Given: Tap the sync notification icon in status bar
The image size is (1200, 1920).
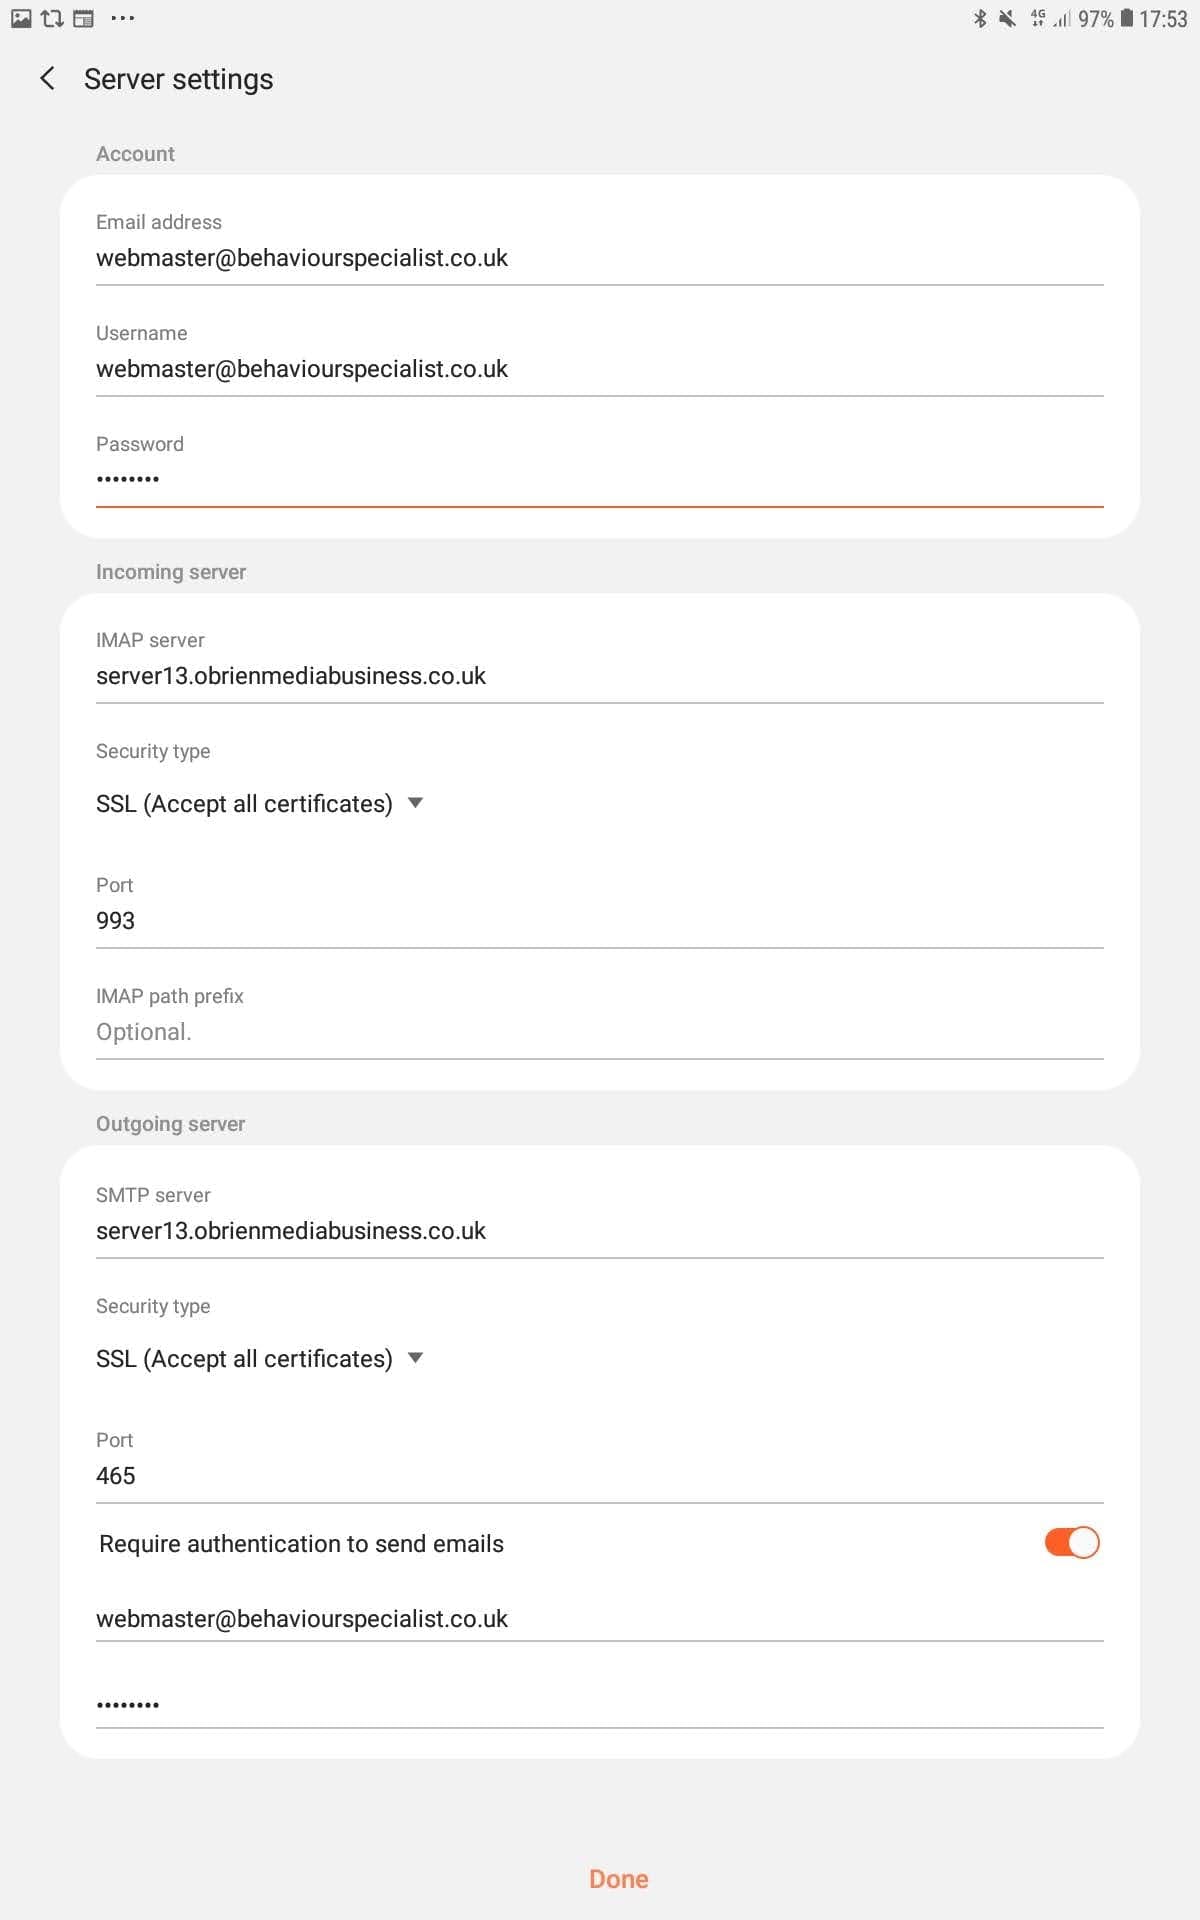Looking at the screenshot, I should pyautogui.click(x=52, y=18).
